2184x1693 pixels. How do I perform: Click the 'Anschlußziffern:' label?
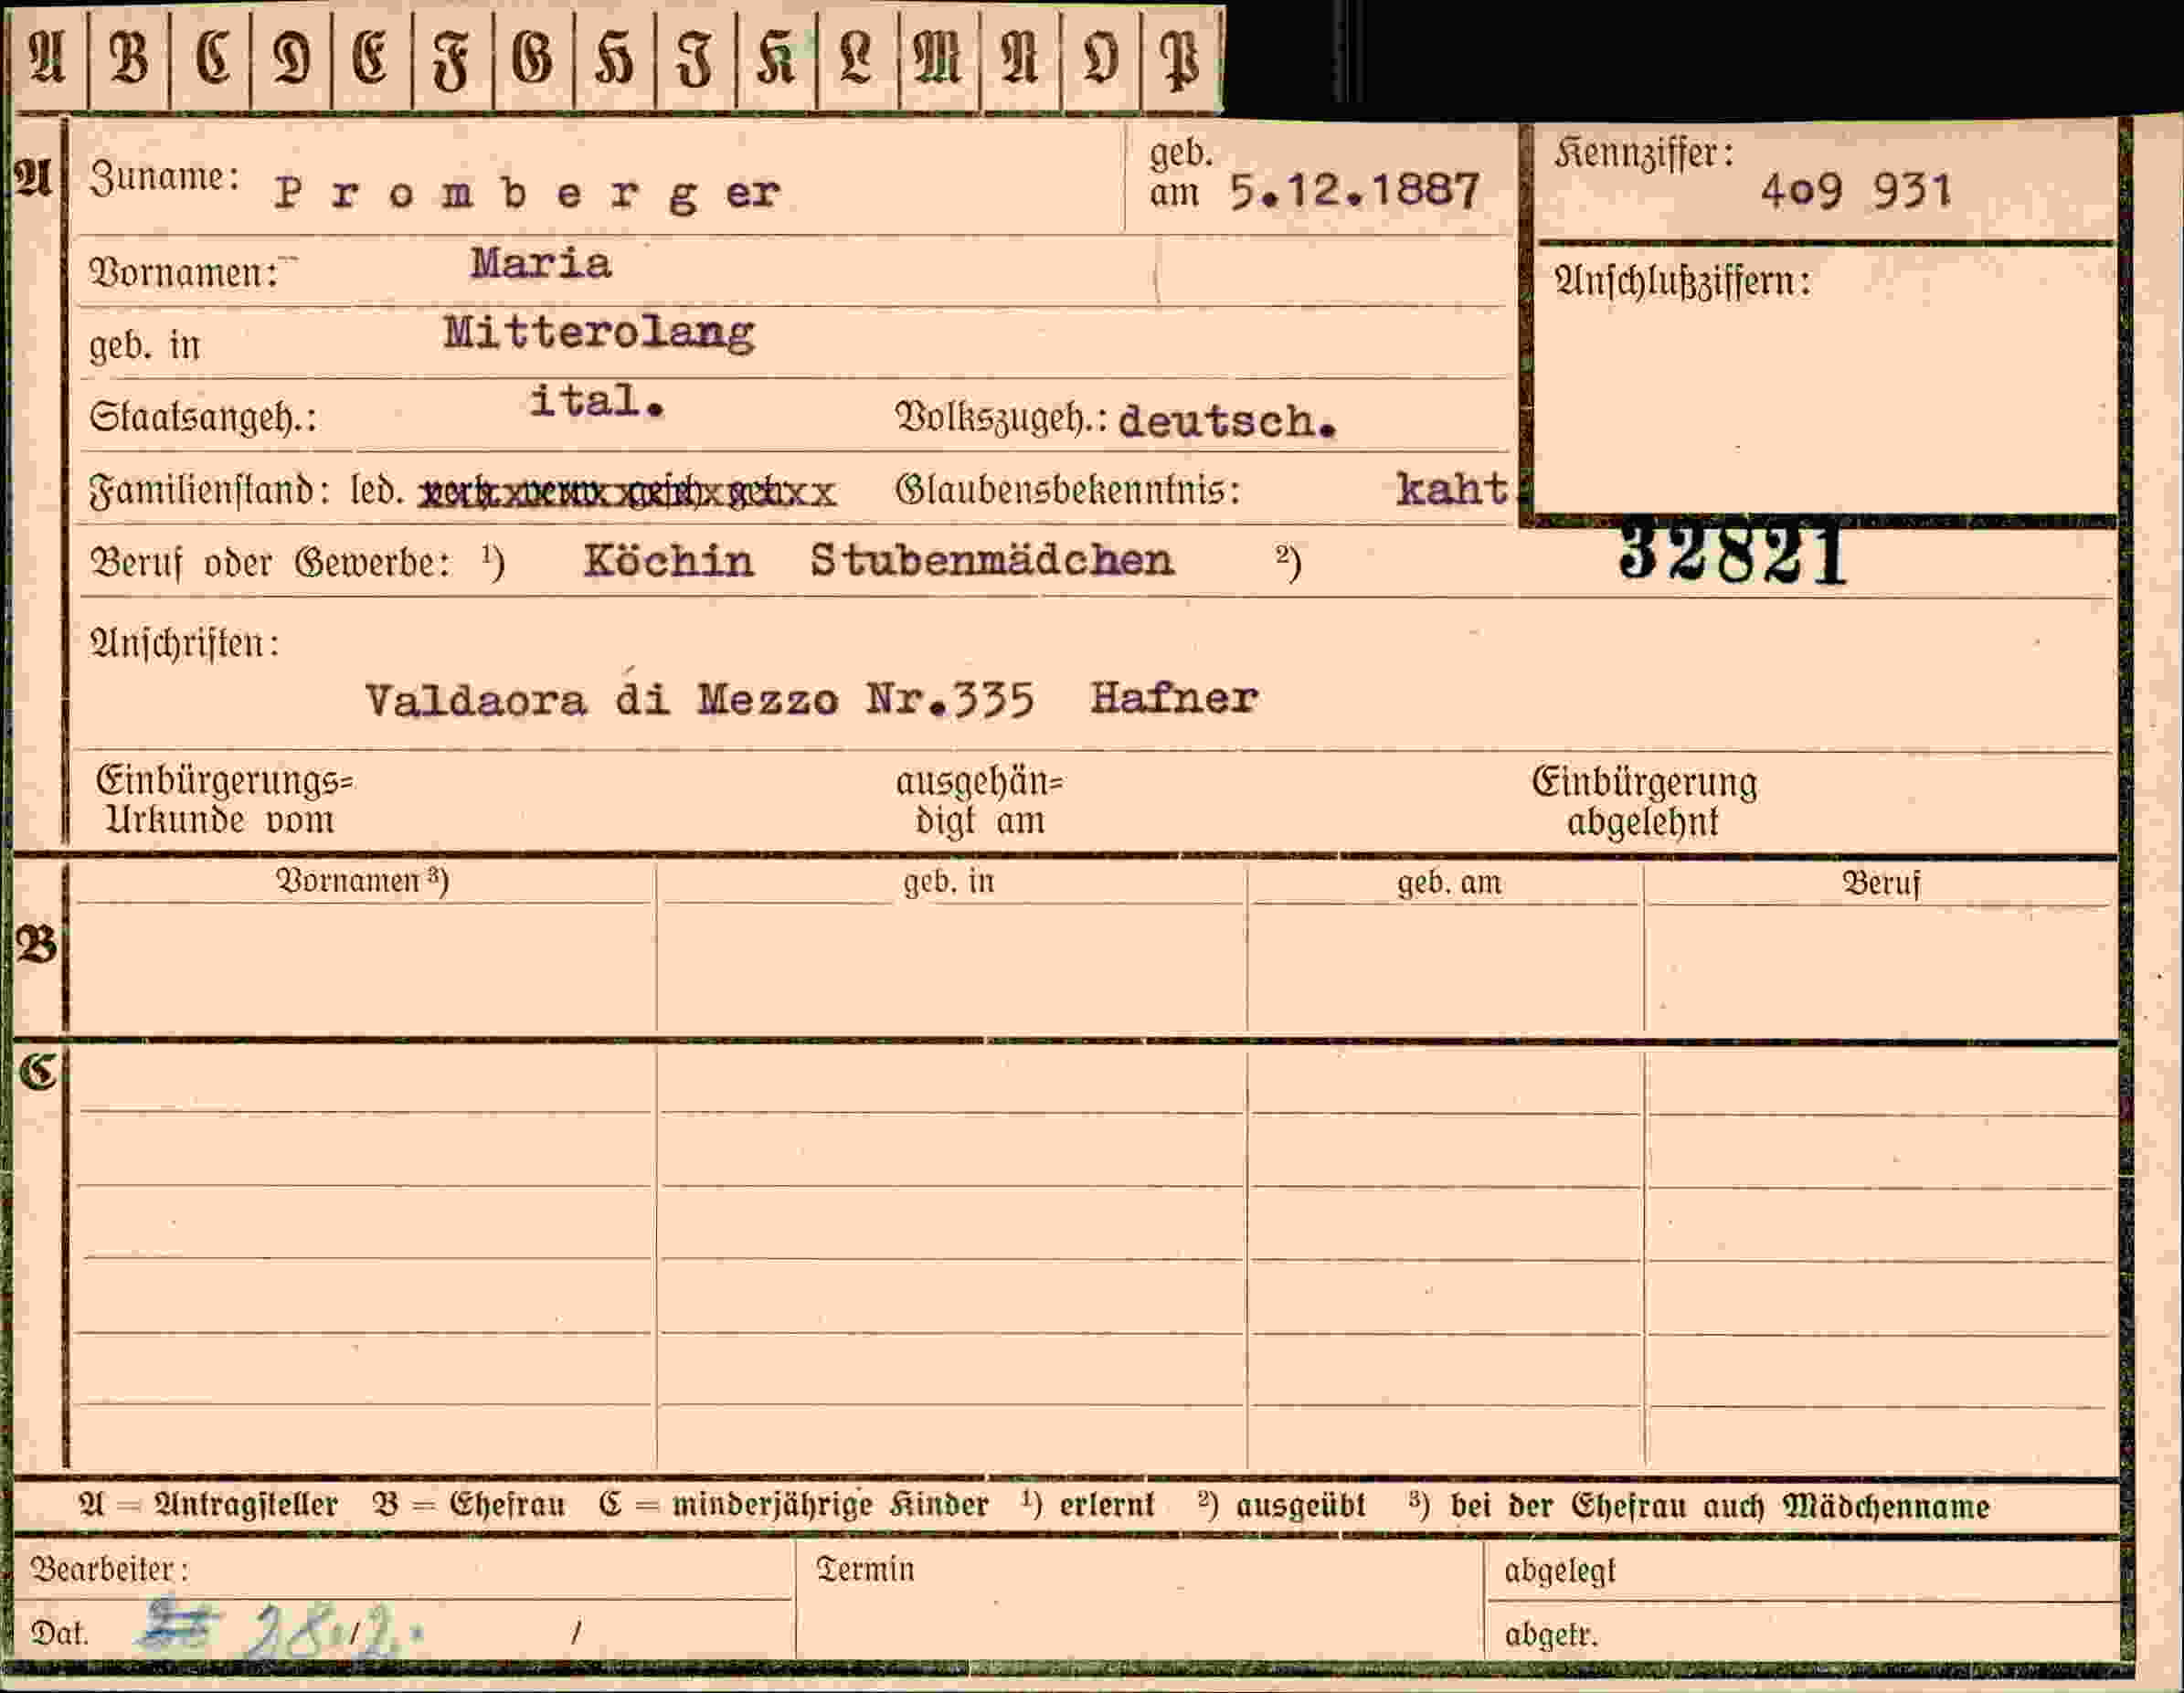[1682, 281]
